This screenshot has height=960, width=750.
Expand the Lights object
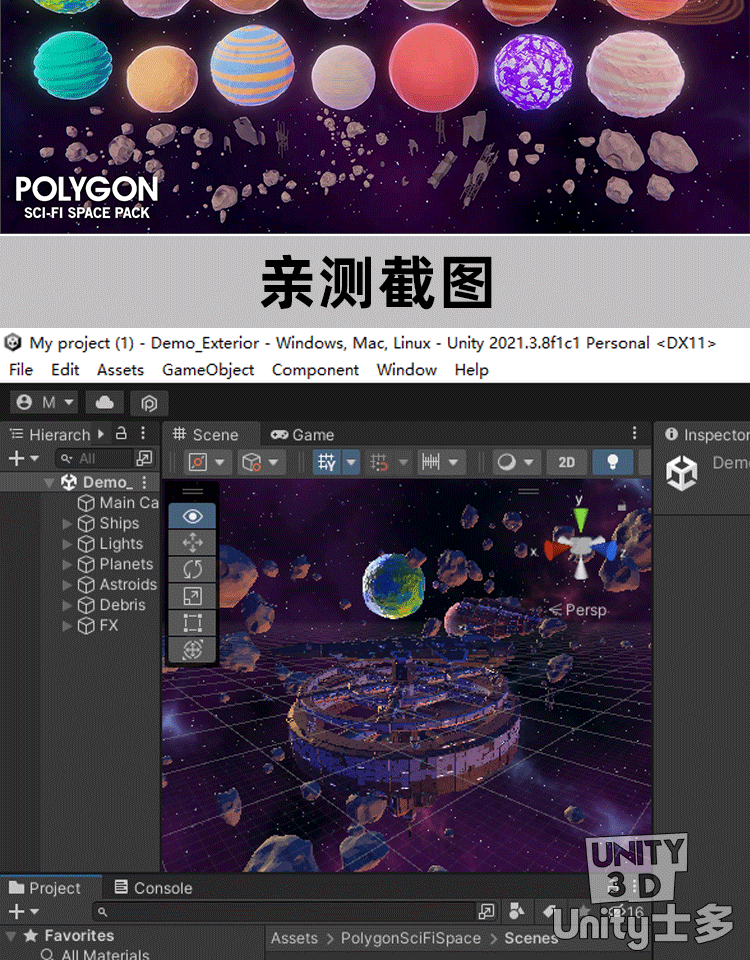click(67, 544)
